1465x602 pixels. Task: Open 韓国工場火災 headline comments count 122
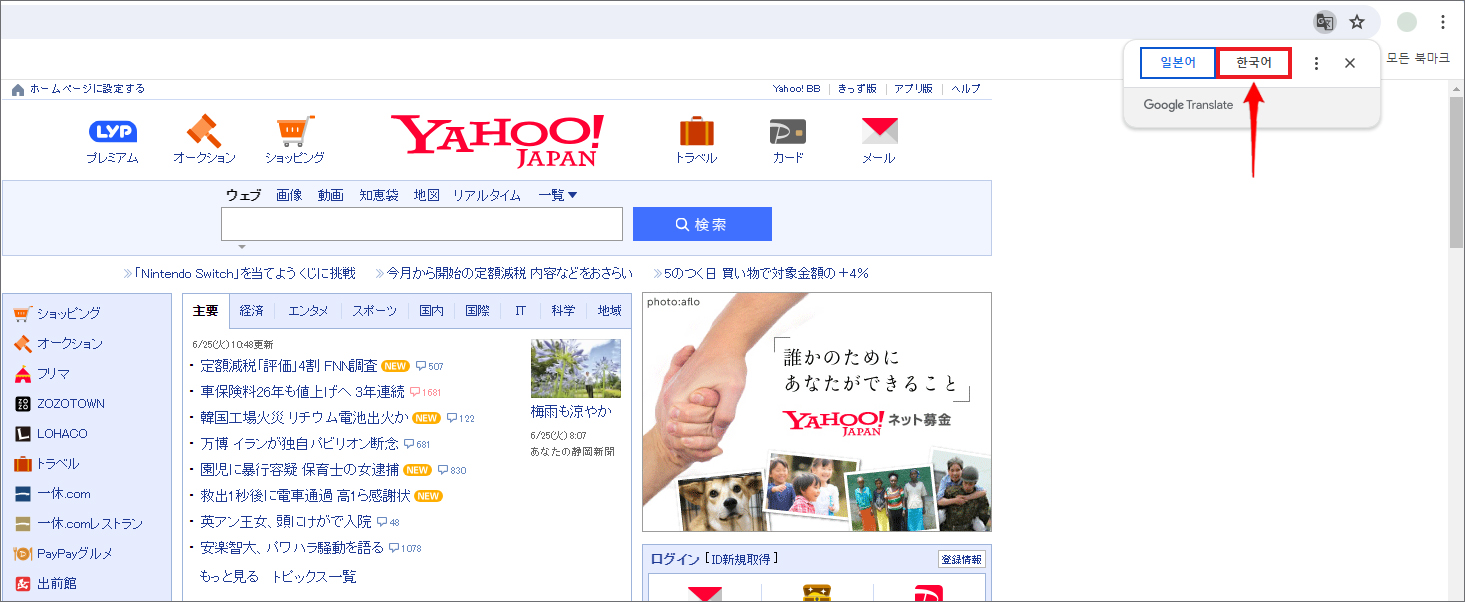(x=461, y=418)
